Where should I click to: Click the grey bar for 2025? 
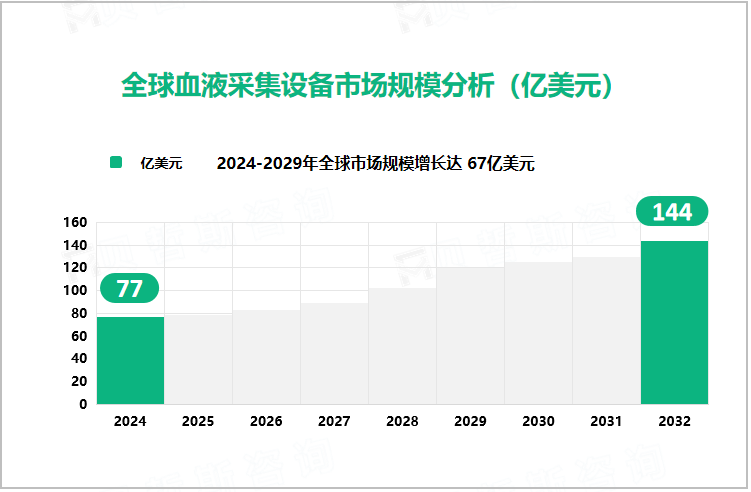click(x=198, y=359)
